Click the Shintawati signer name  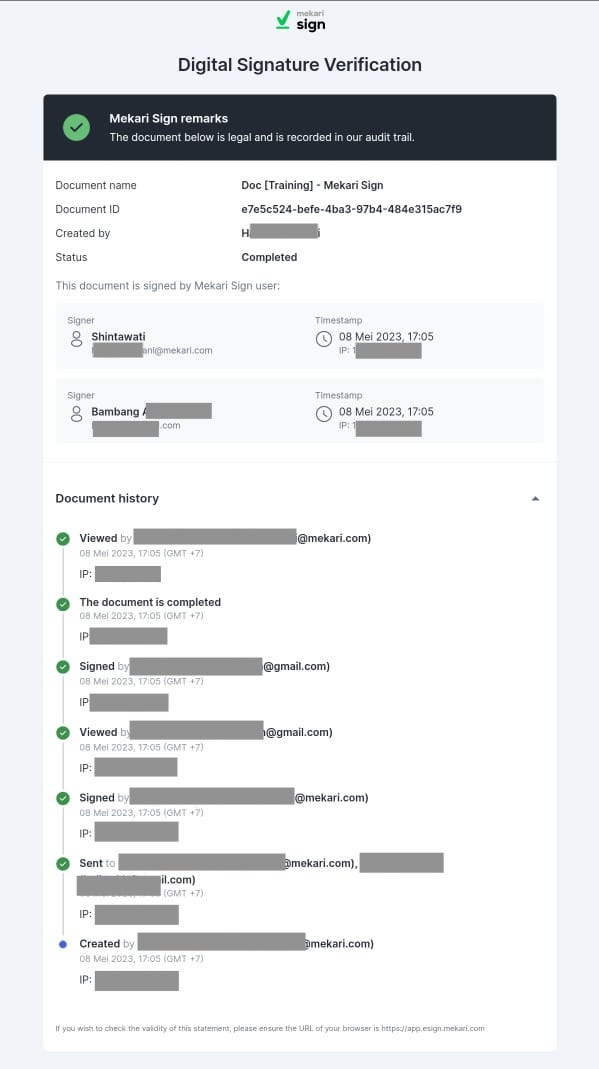[x=119, y=336]
